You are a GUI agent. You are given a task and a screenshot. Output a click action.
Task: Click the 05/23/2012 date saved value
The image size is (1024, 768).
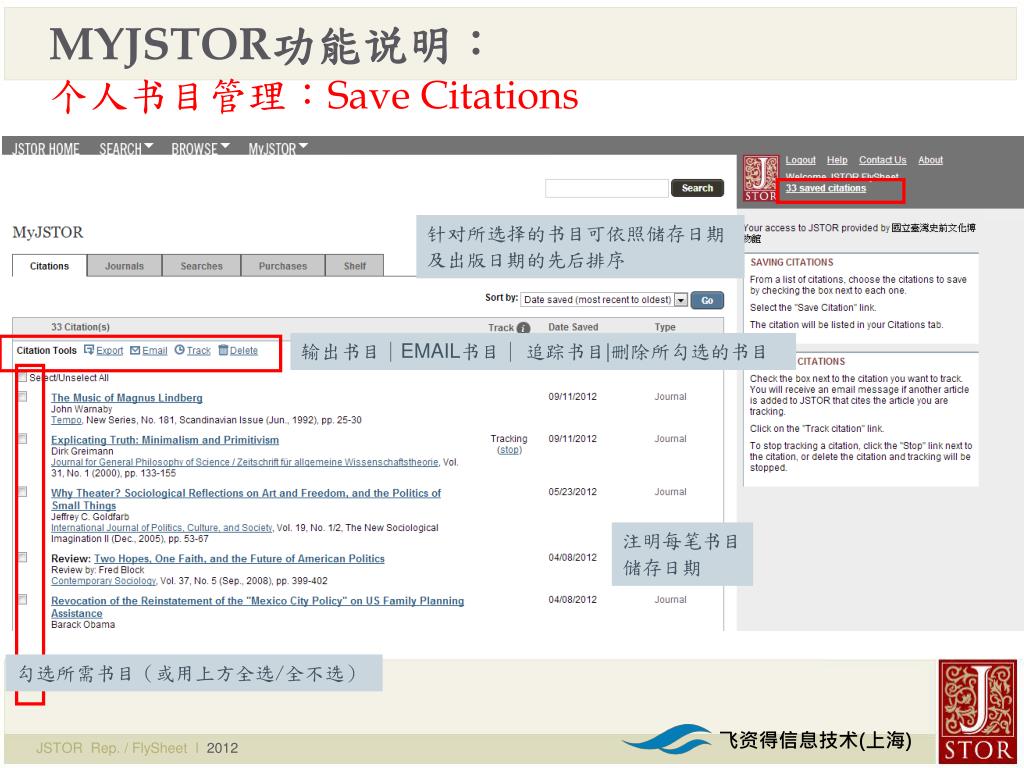pos(572,492)
